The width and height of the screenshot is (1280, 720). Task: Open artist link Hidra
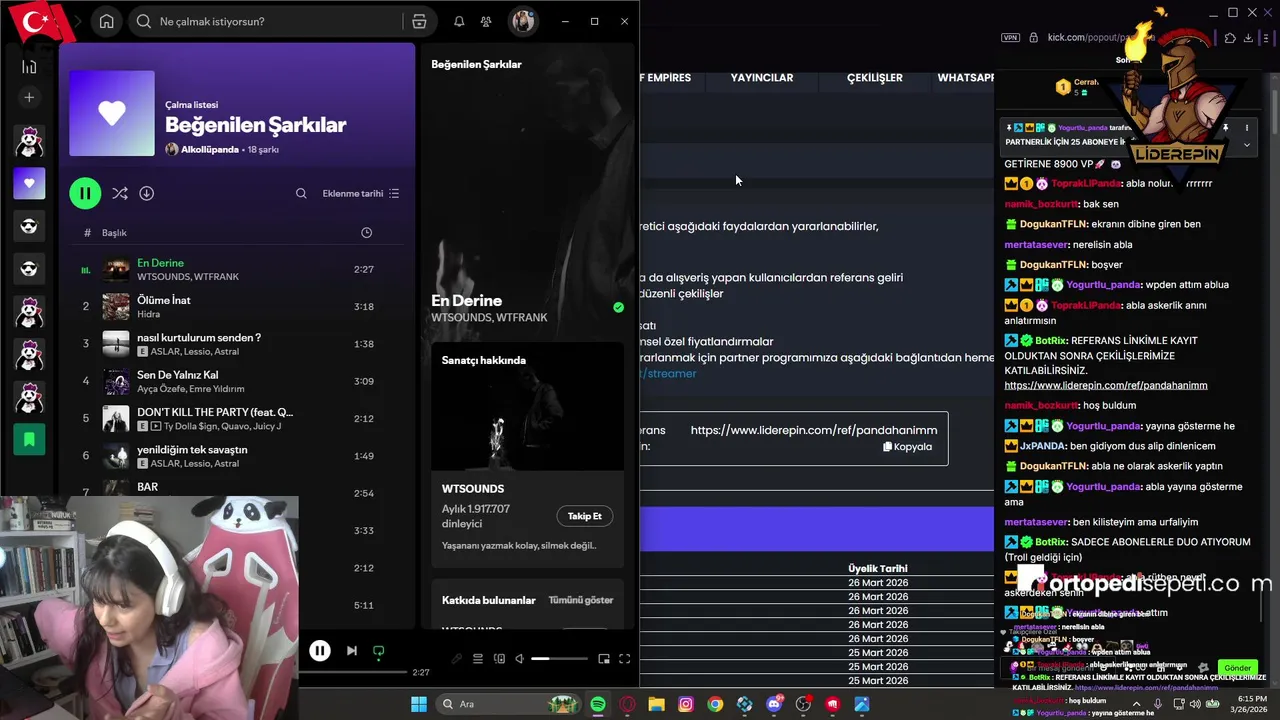[x=148, y=314]
